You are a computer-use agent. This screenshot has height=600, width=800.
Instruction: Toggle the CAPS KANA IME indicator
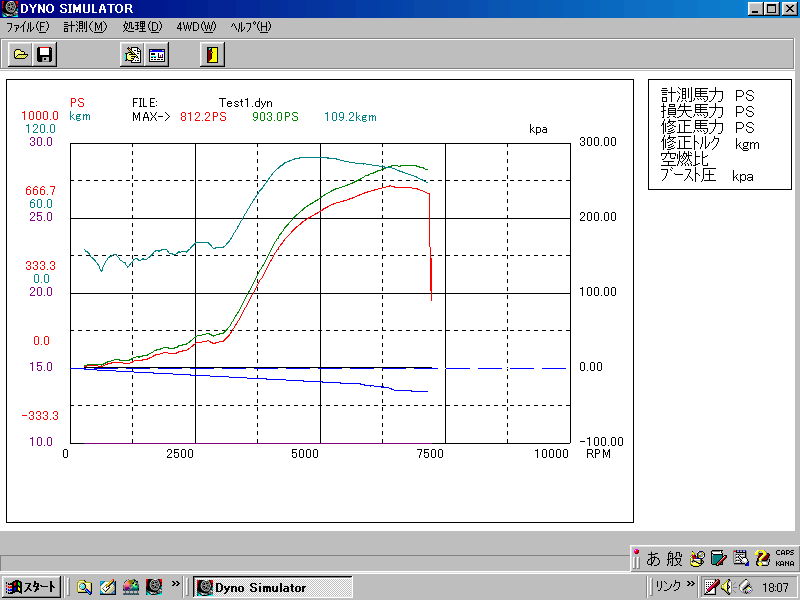[785, 559]
